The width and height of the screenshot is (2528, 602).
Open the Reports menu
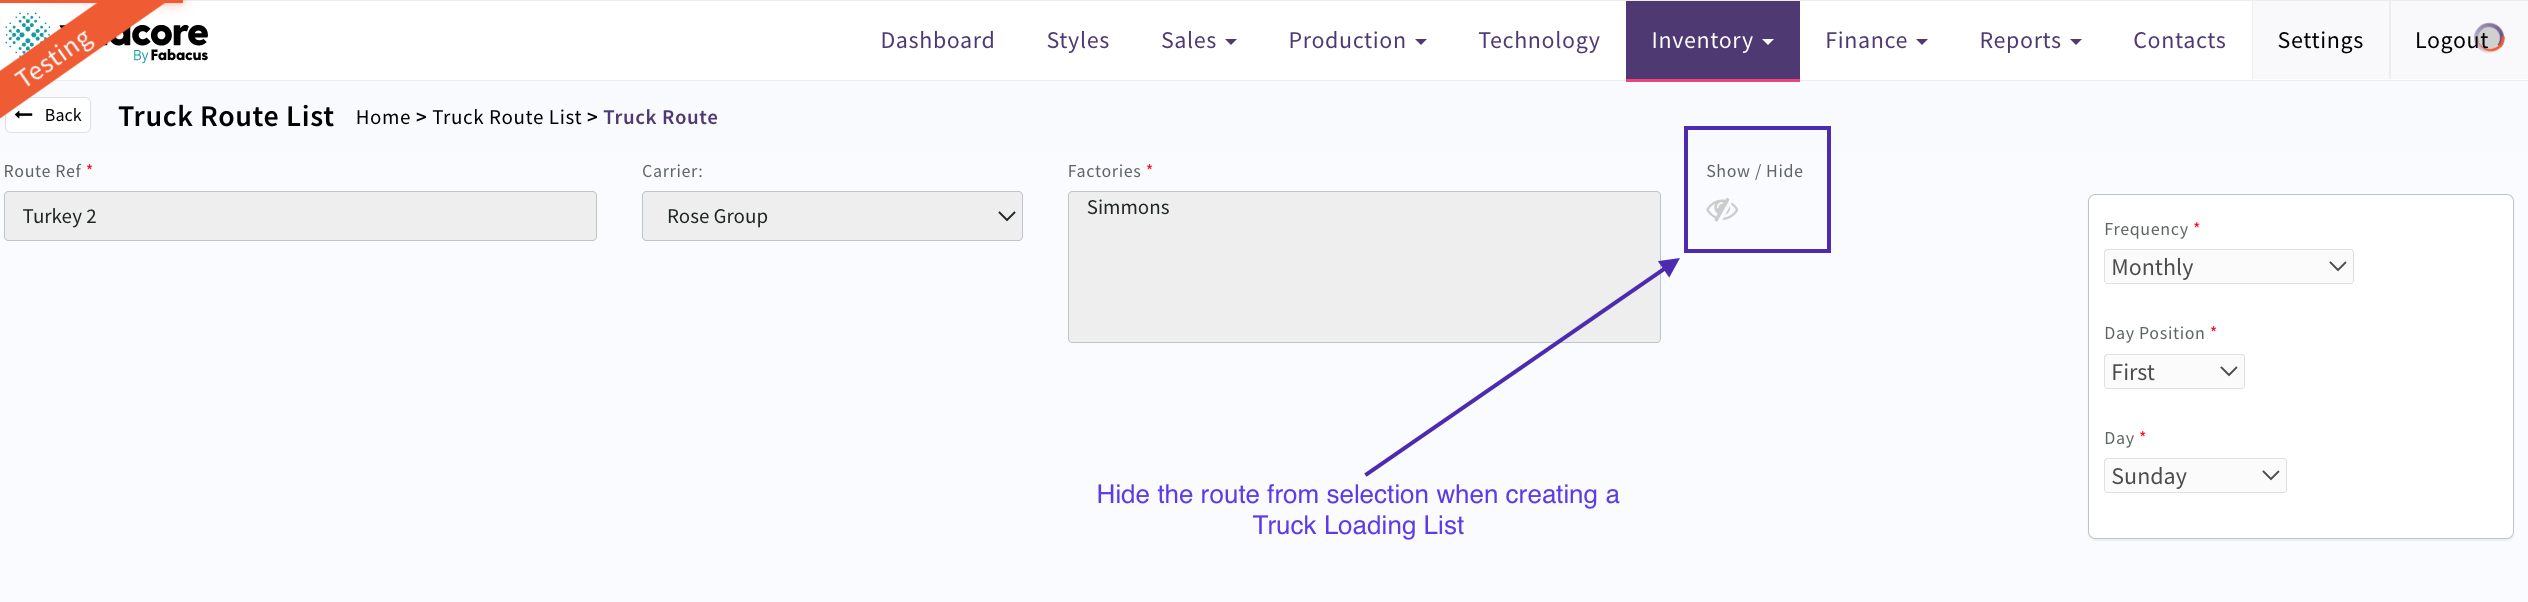2030,41
